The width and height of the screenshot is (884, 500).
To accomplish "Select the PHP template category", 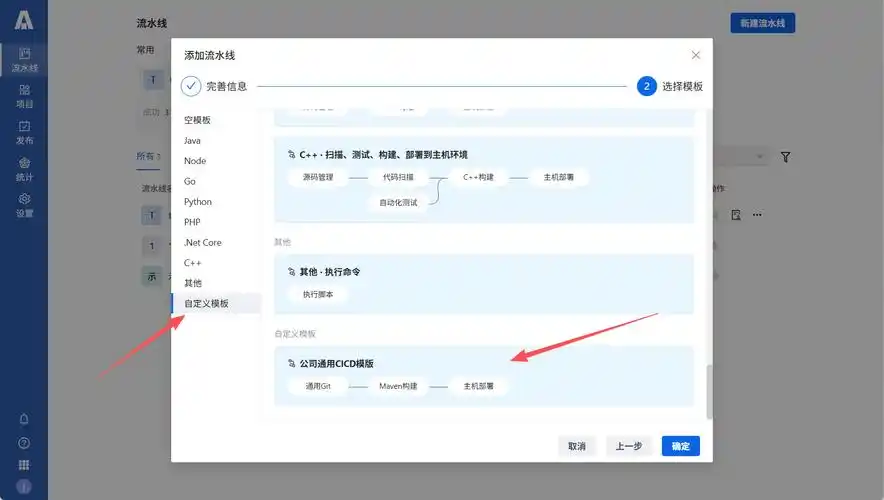I will [x=192, y=222].
